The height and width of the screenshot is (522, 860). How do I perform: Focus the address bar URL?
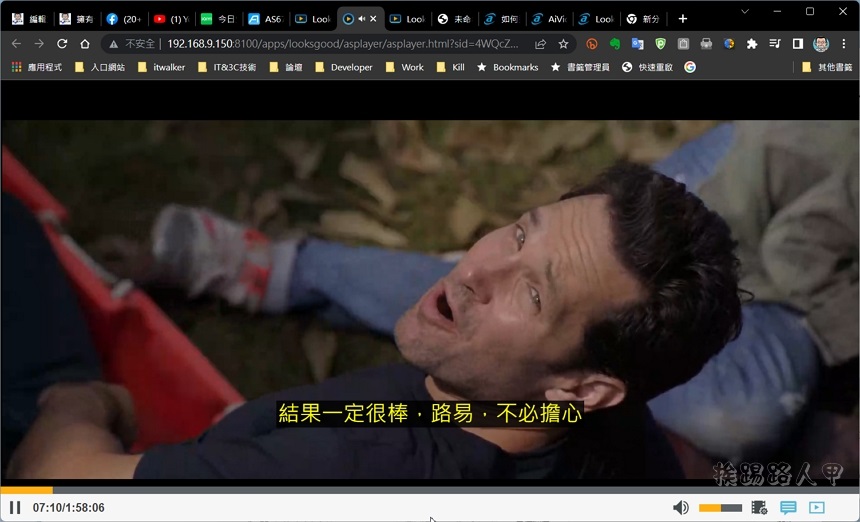[343, 44]
